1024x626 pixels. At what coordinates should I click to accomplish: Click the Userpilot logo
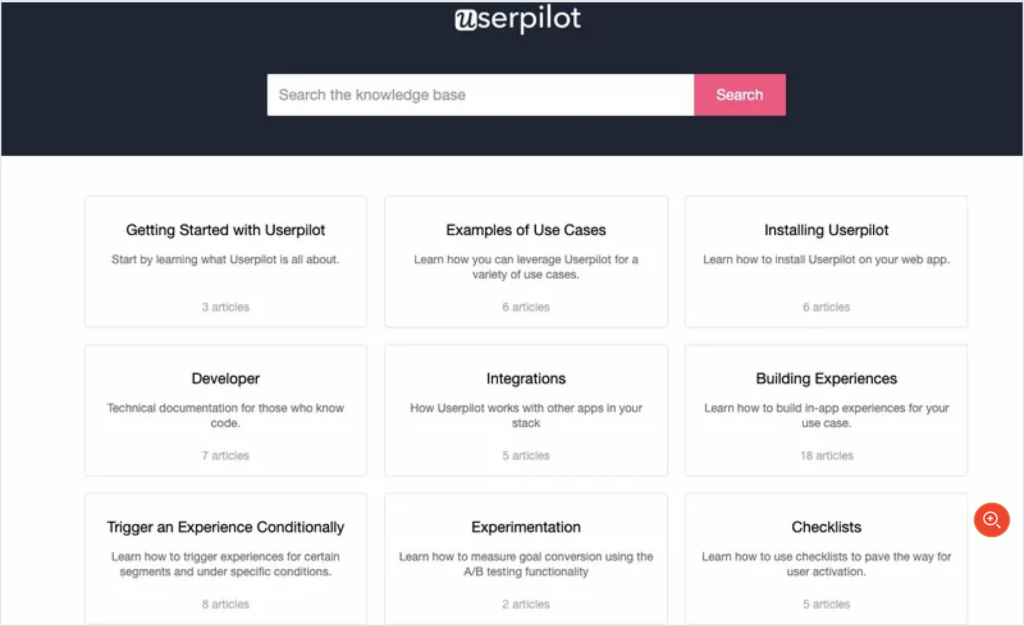coord(517,20)
